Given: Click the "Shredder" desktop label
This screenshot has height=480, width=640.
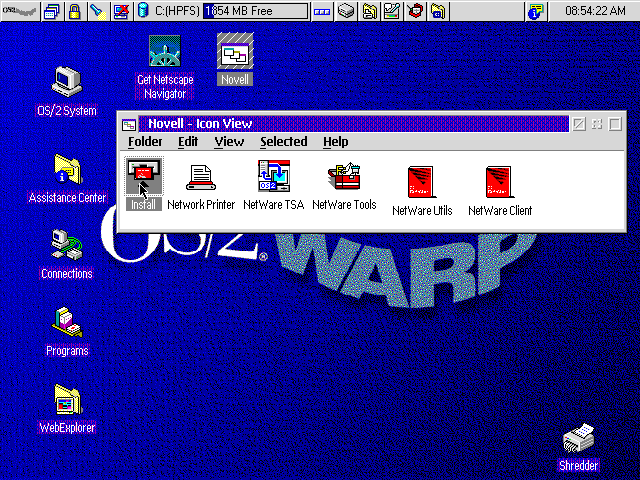Looking at the screenshot, I should pyautogui.click(x=578, y=465).
